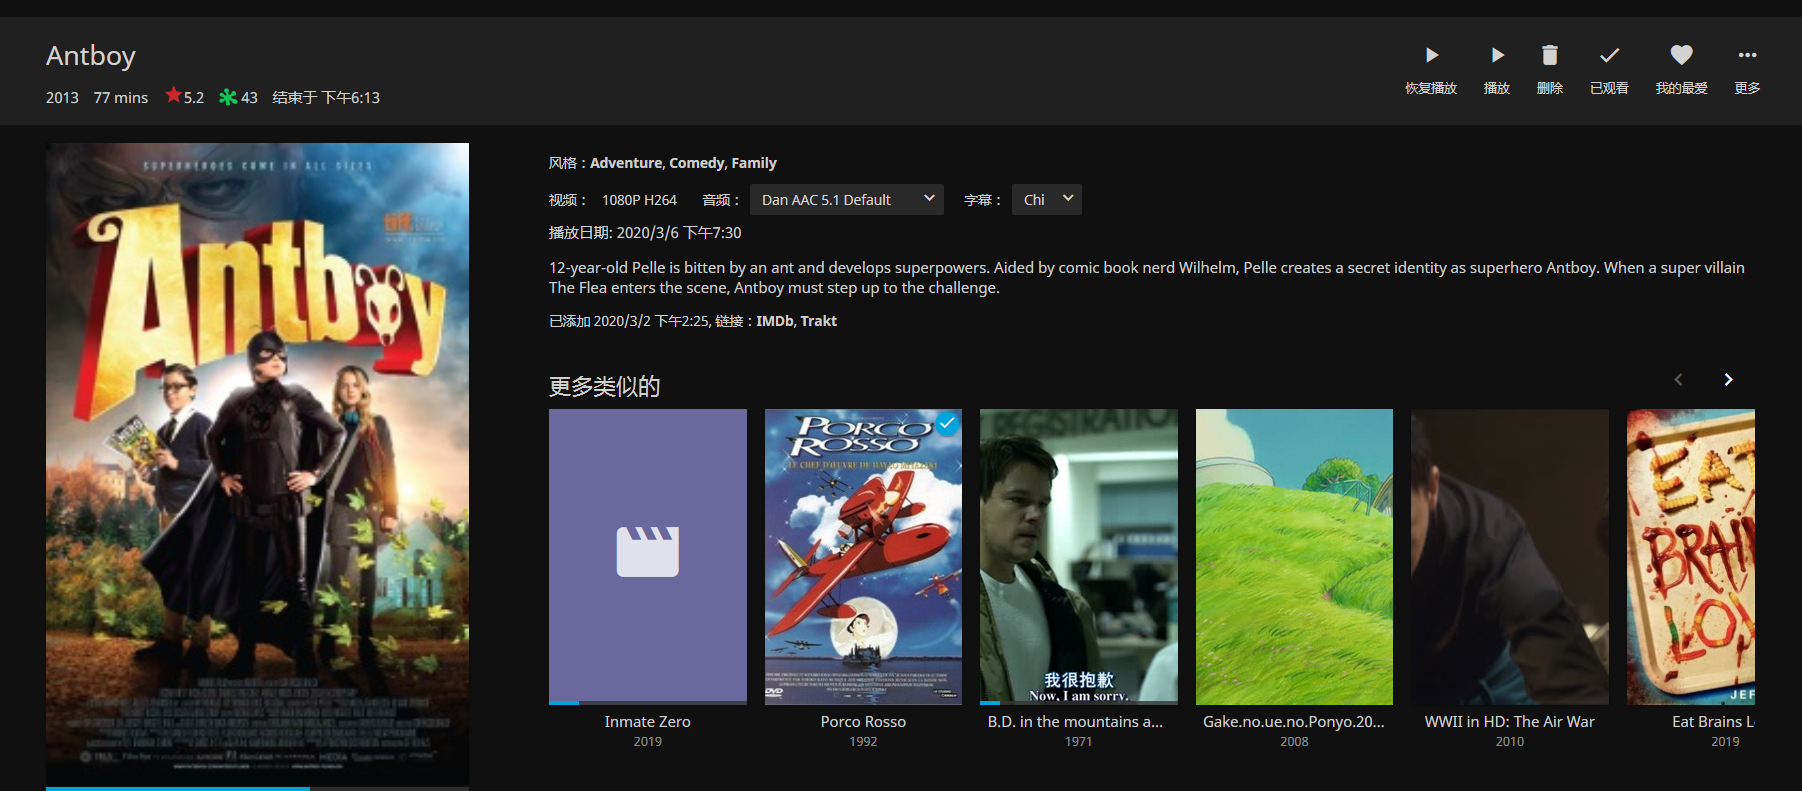Click the 77 mins runtime text
1802x791 pixels.
pyautogui.click(x=121, y=98)
